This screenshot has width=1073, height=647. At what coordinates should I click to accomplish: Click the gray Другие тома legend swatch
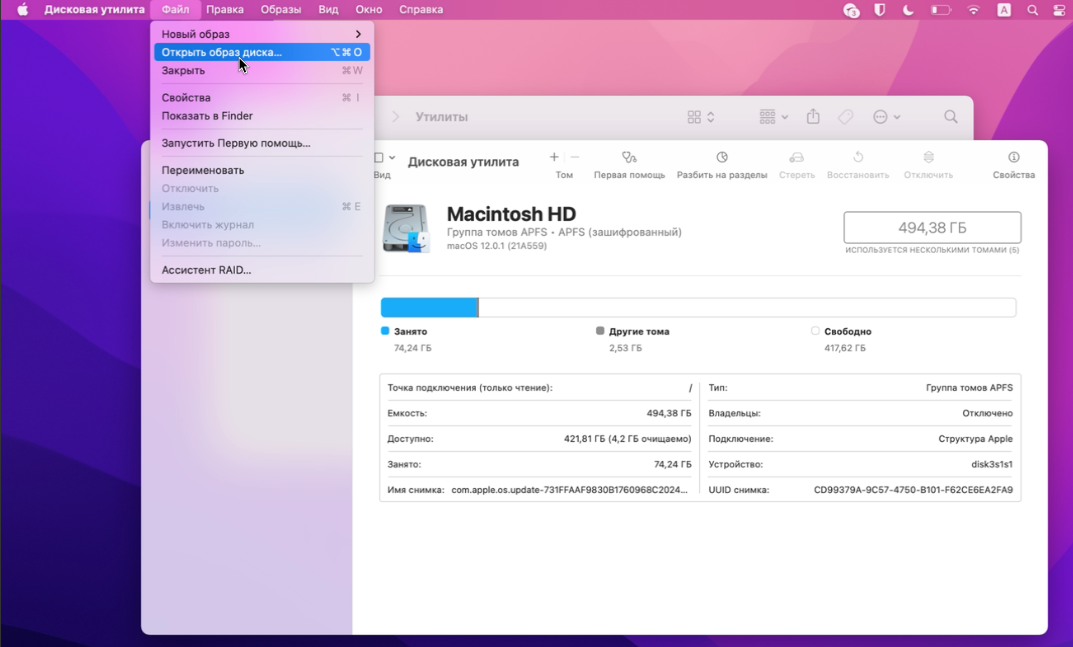600,331
